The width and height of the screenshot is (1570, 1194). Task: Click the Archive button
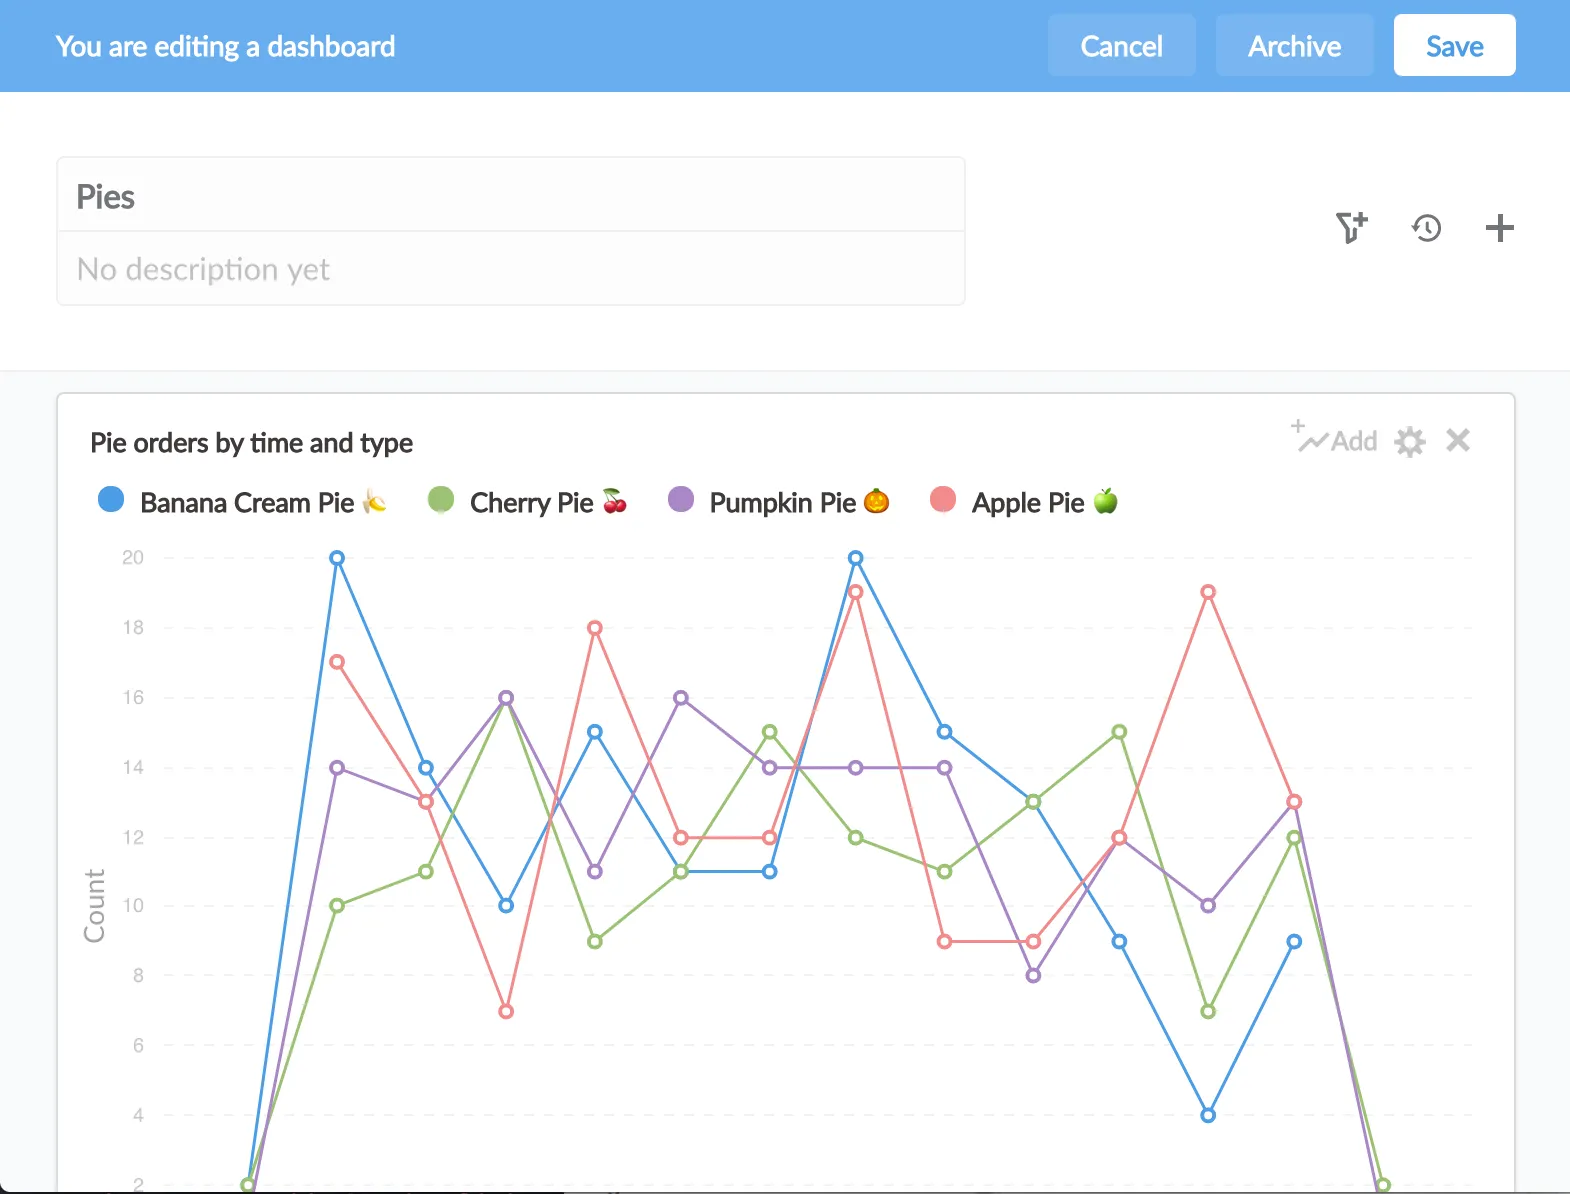(x=1295, y=46)
